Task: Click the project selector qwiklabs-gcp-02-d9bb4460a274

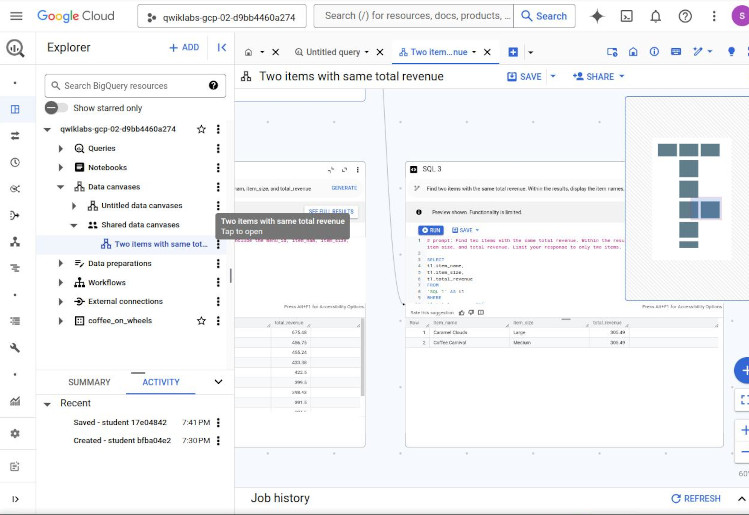Action: pyautogui.click(x=222, y=16)
